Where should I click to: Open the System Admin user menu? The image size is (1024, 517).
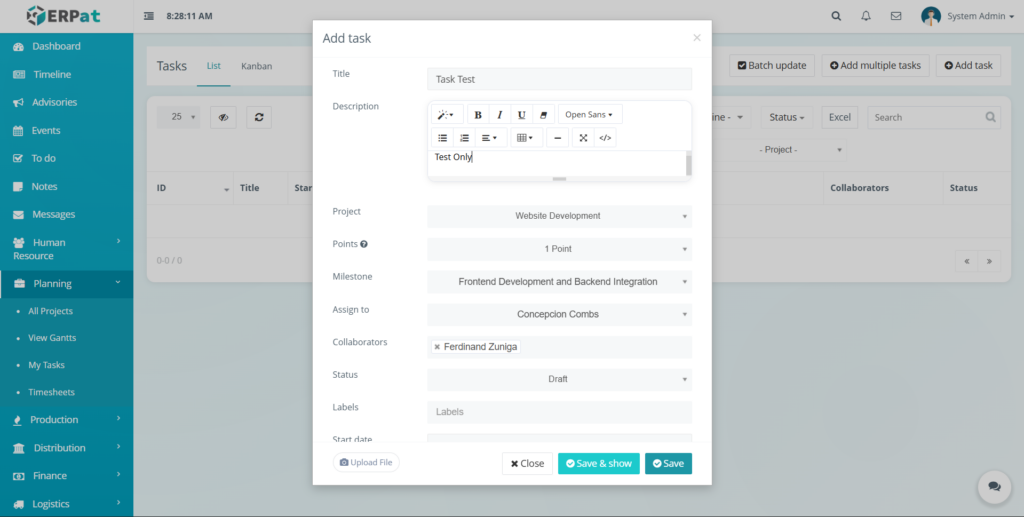tap(968, 16)
